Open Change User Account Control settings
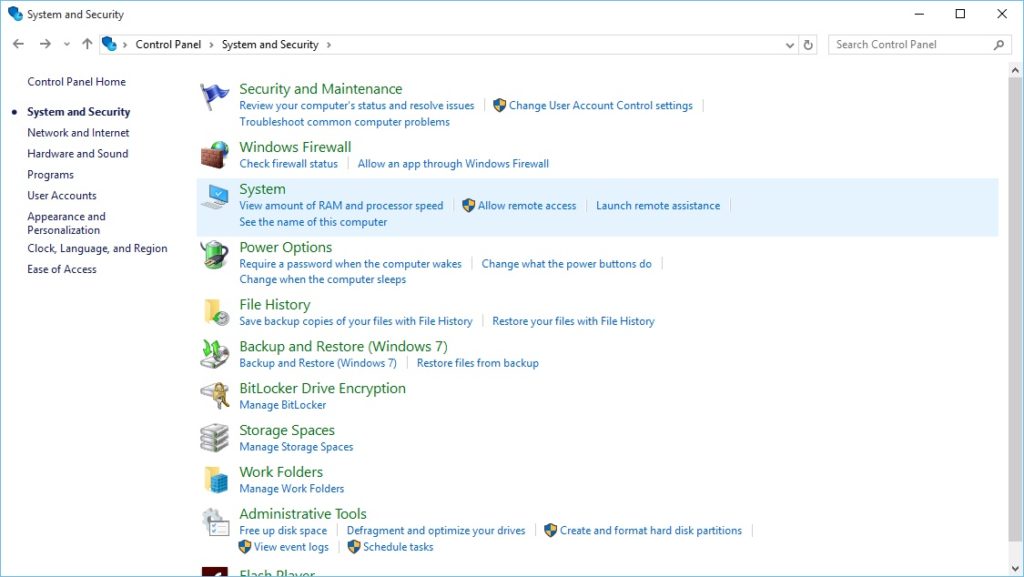 600,106
